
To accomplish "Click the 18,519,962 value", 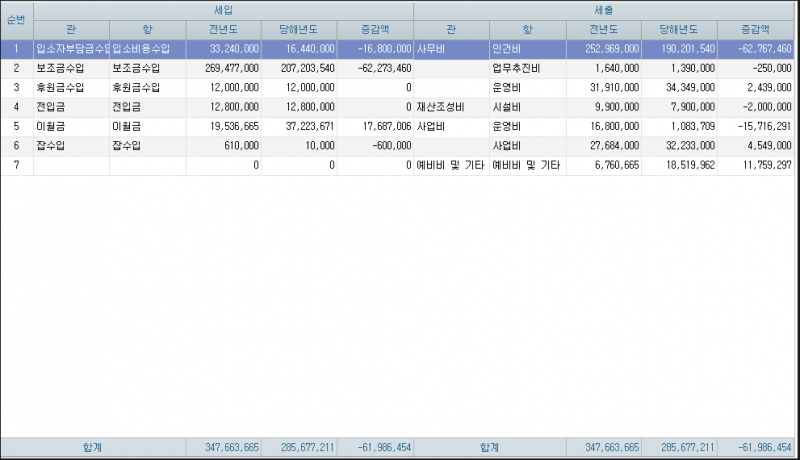I will point(690,165).
